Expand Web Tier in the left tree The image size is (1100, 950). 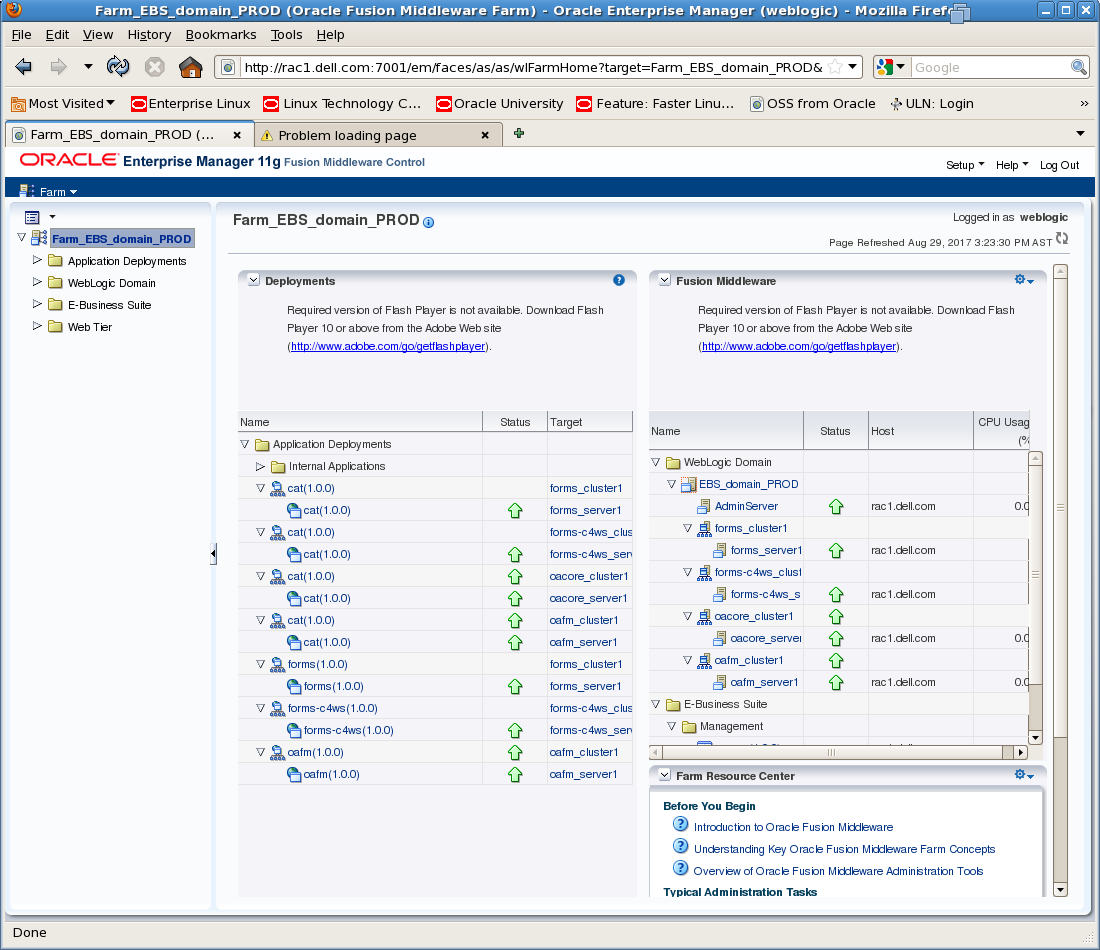click(x=37, y=326)
